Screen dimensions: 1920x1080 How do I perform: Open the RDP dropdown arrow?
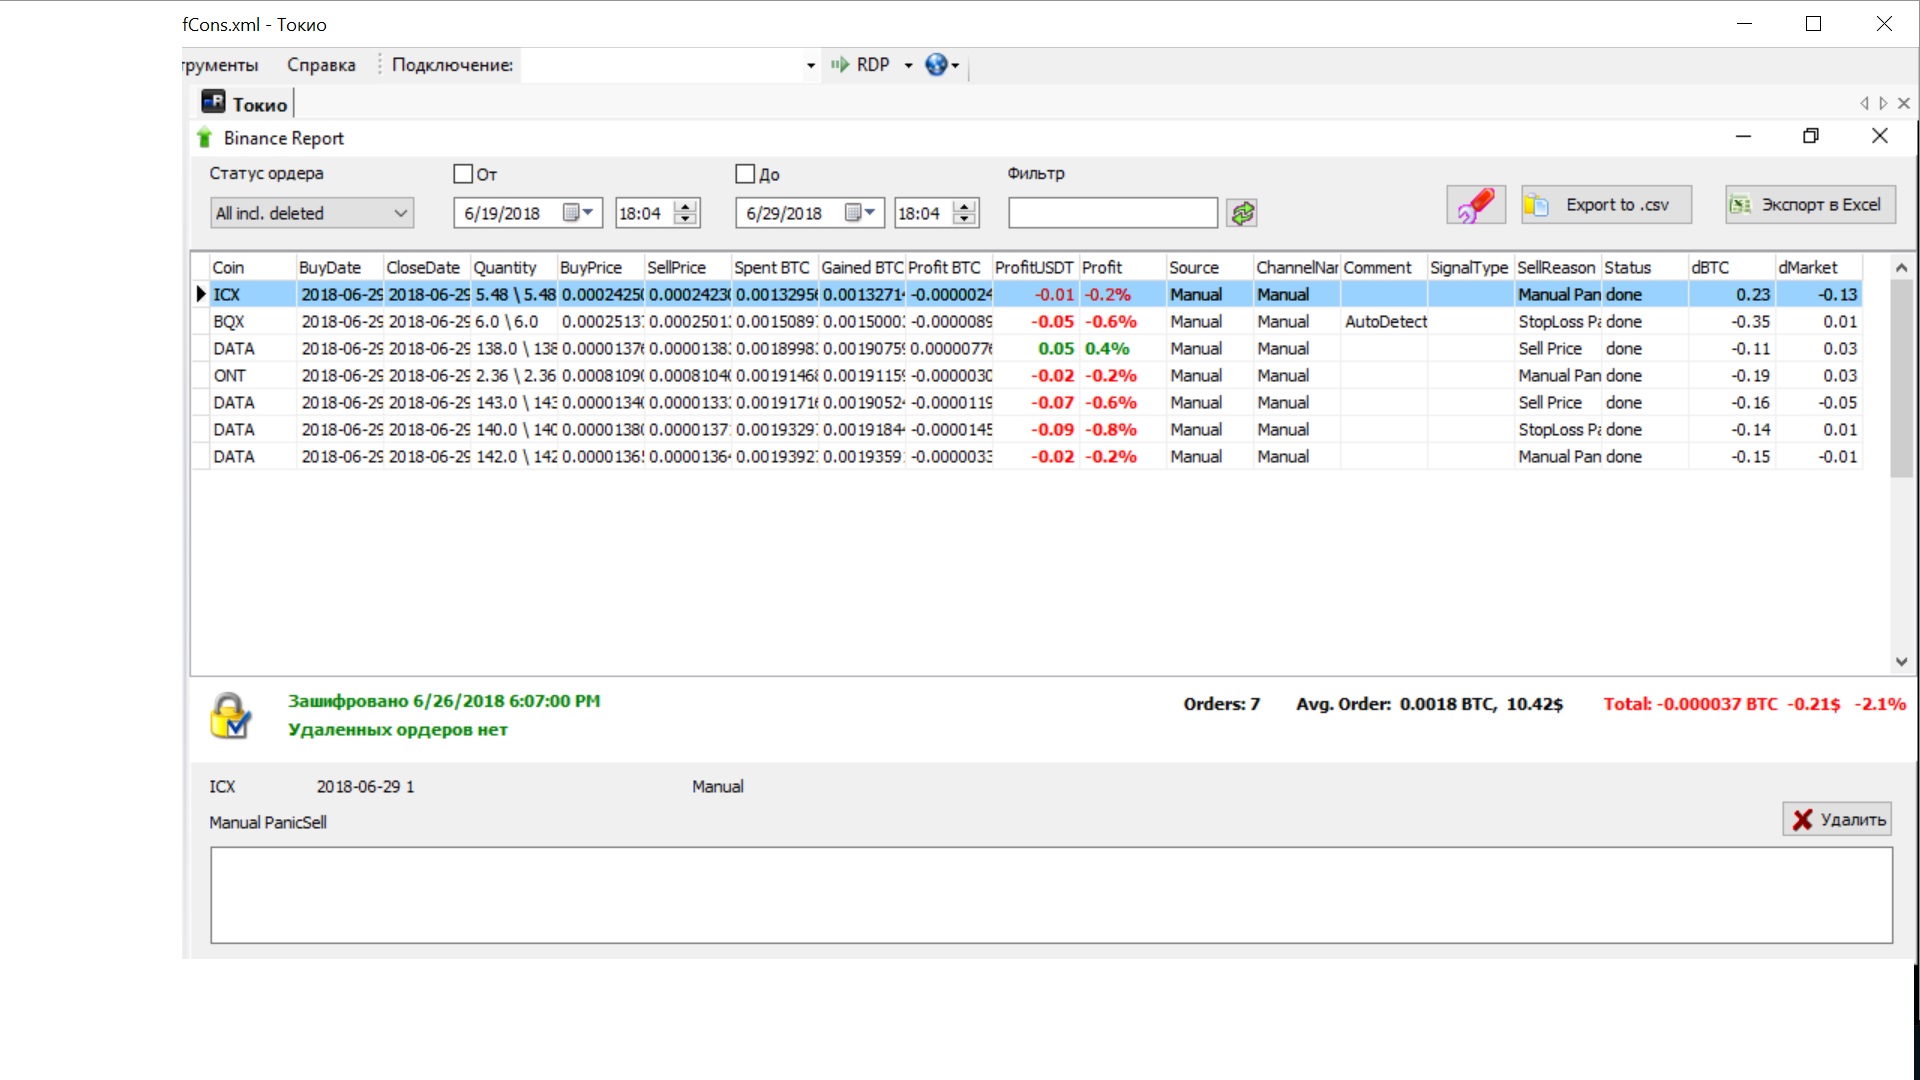pos(908,66)
